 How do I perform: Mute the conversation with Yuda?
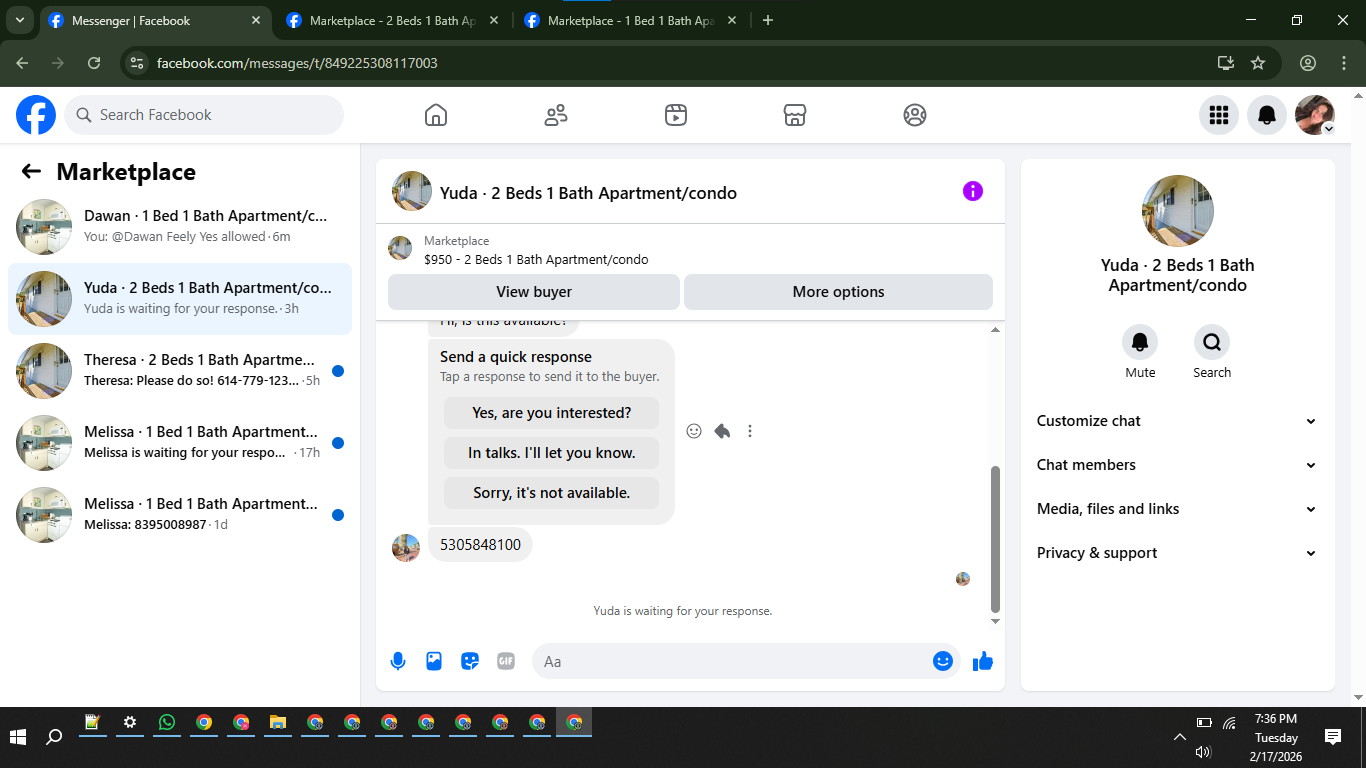coord(1140,343)
